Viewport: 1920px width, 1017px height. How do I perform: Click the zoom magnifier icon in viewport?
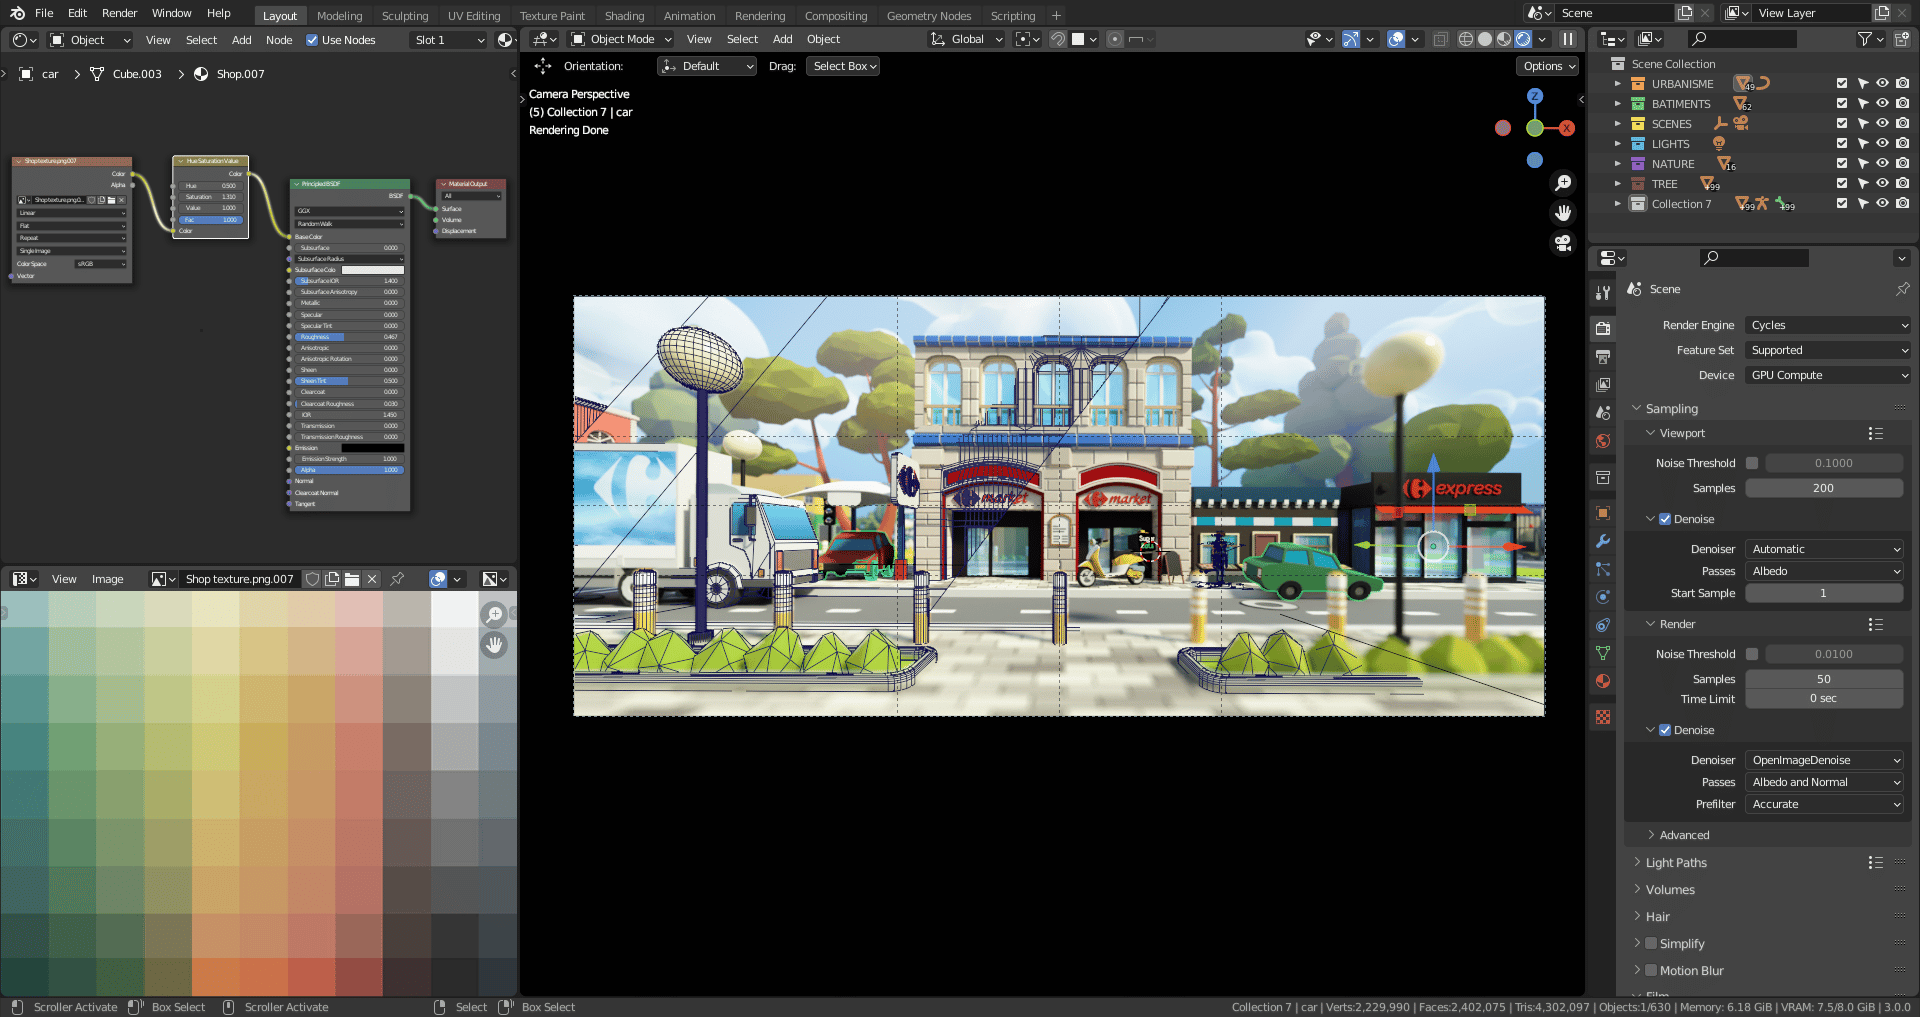[1563, 183]
